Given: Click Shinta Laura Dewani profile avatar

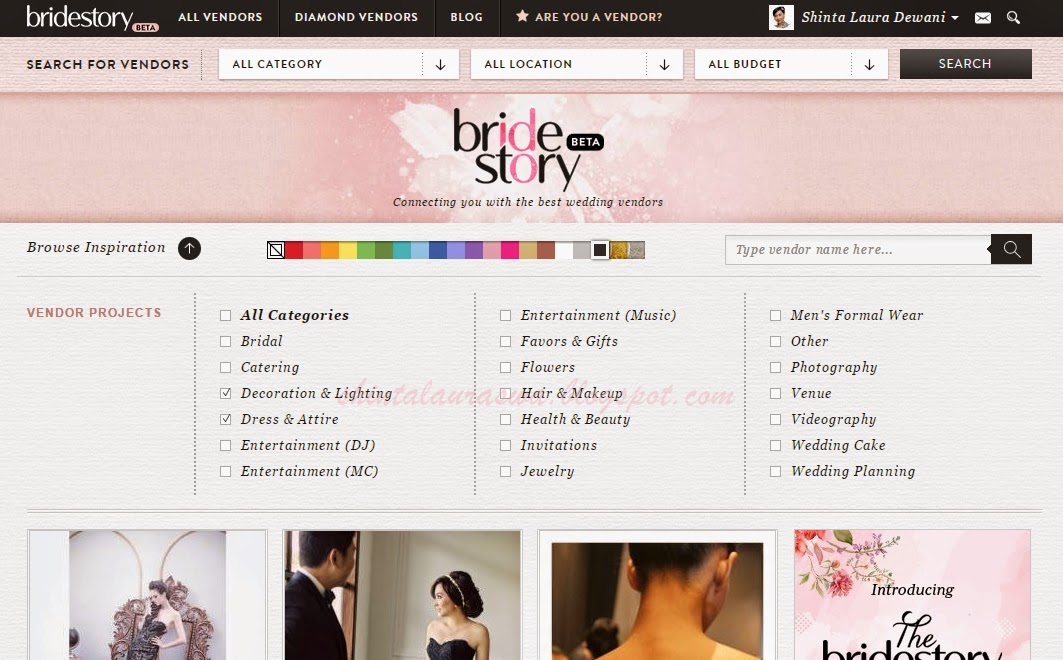Looking at the screenshot, I should click(781, 18).
